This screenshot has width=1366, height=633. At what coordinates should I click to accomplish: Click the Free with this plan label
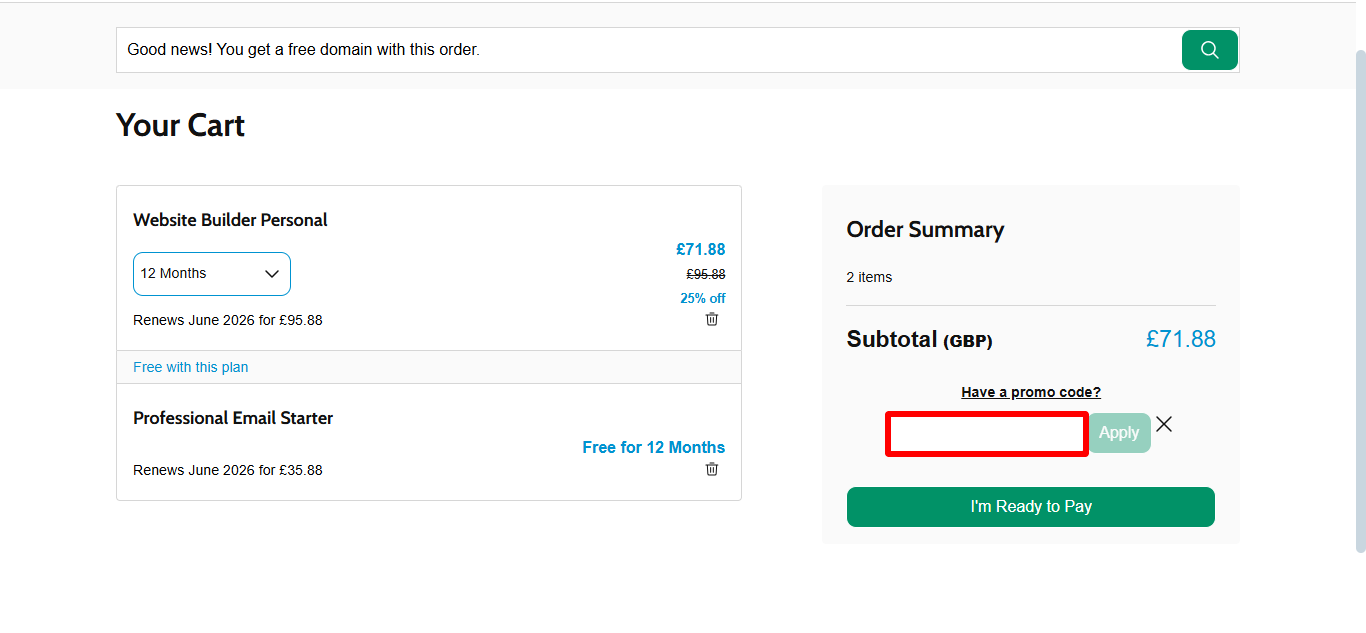(x=190, y=367)
